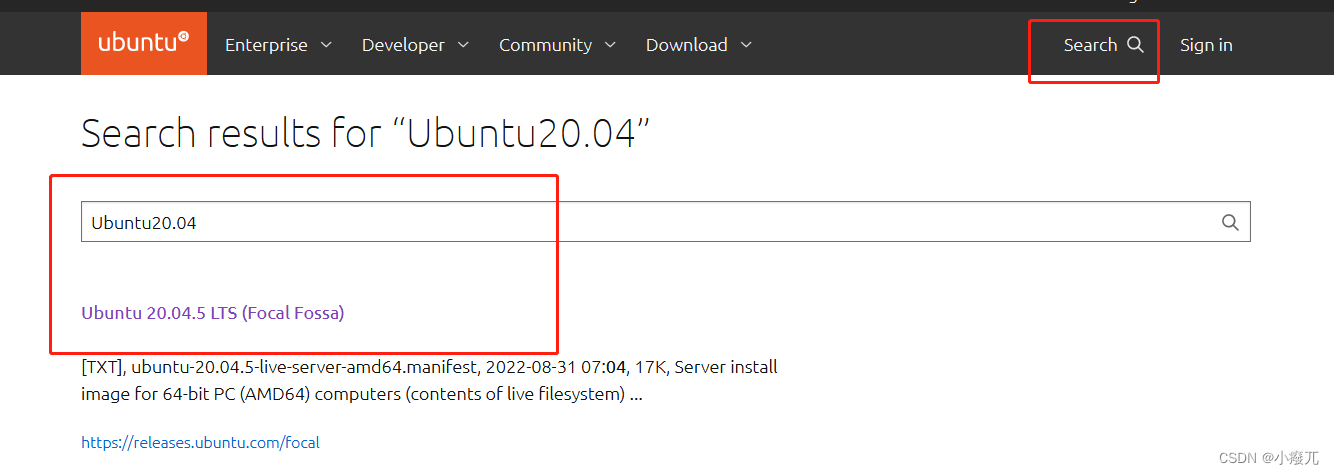The image size is (1334, 474).
Task: Open the Community menu
Action: [x=557, y=45]
